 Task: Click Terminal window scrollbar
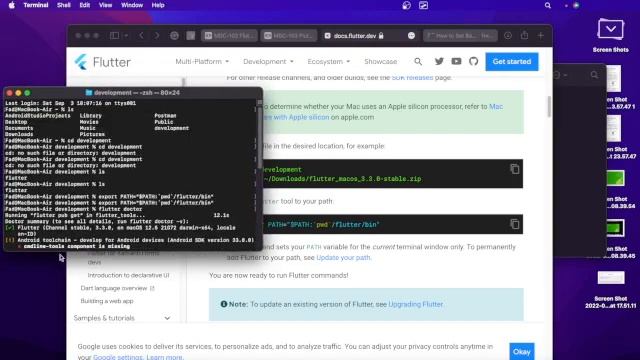click(x=259, y=137)
